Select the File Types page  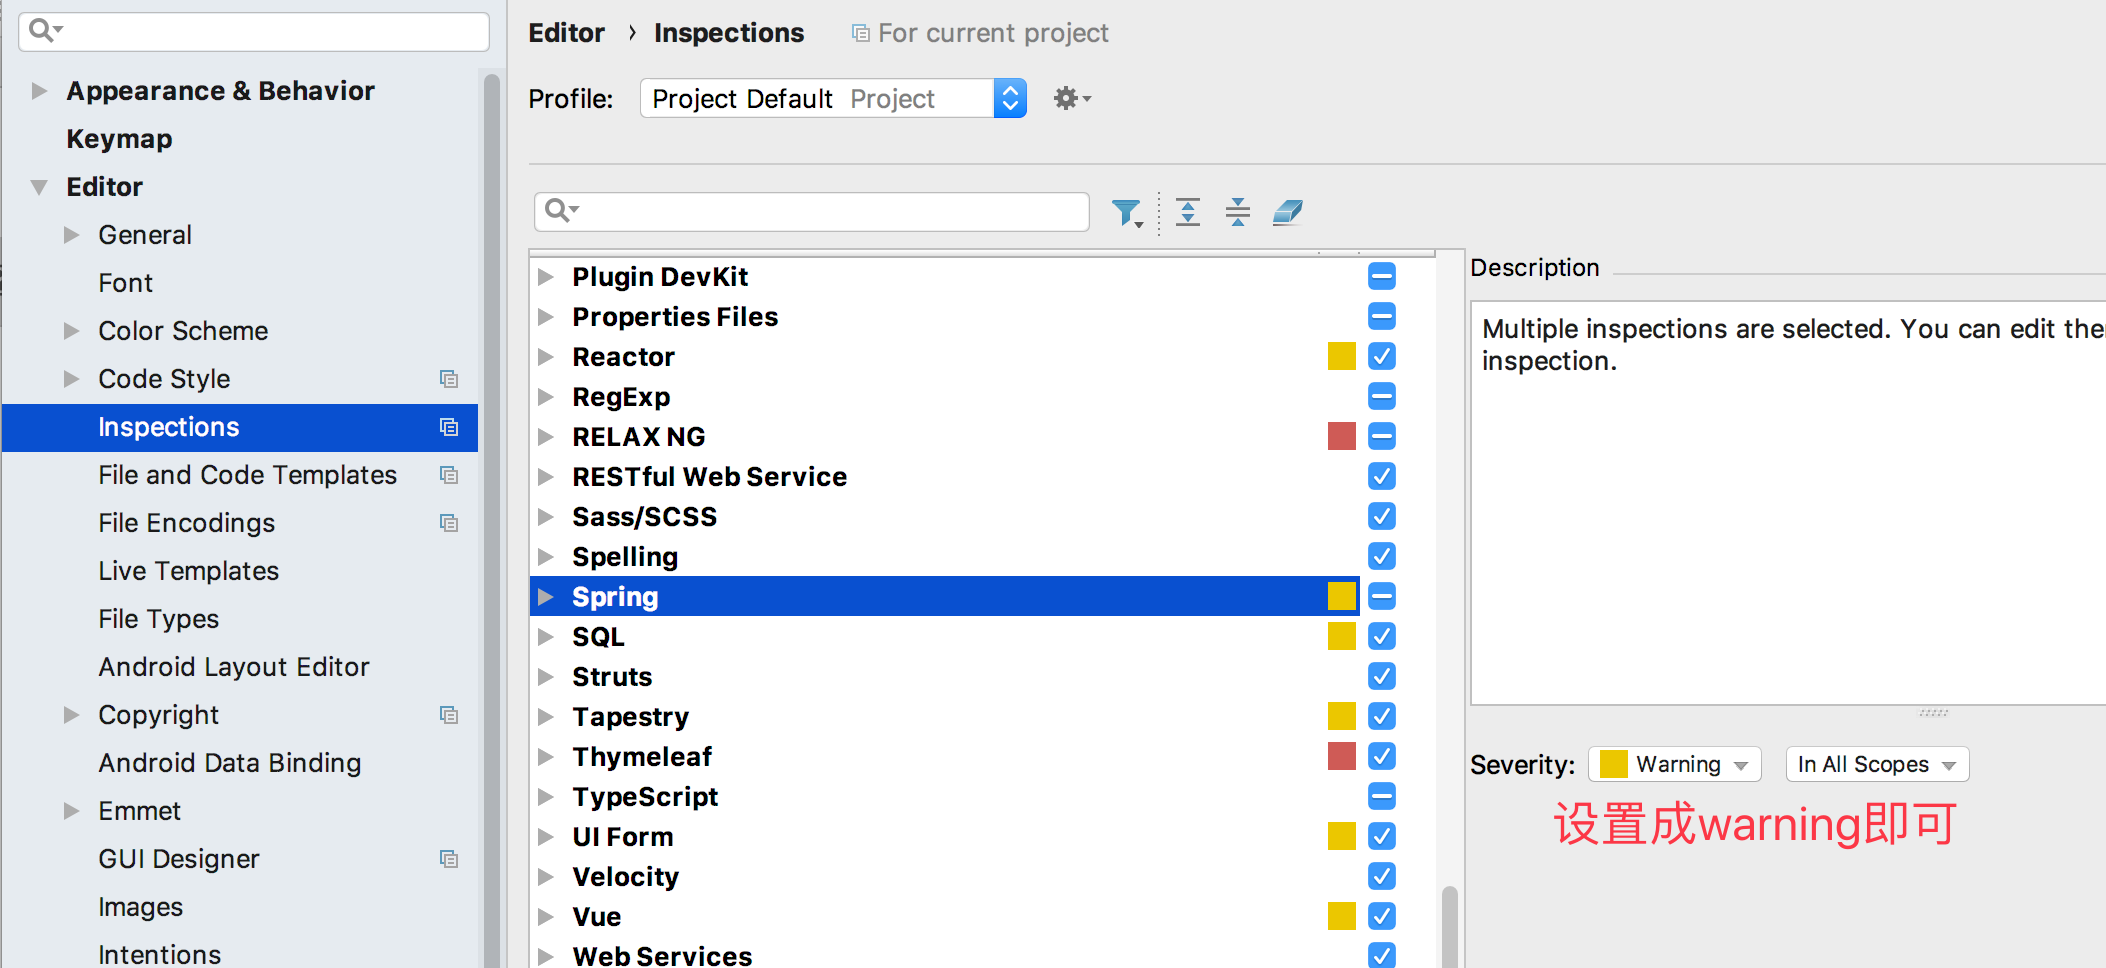[x=158, y=619]
